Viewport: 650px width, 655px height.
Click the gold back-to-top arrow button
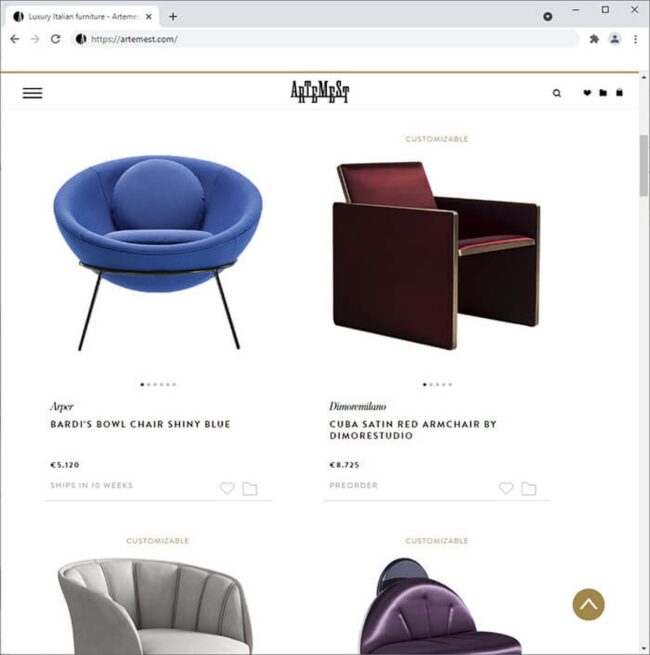(x=588, y=604)
